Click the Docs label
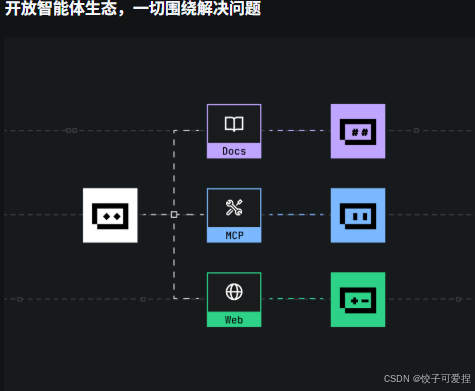 [x=234, y=151]
